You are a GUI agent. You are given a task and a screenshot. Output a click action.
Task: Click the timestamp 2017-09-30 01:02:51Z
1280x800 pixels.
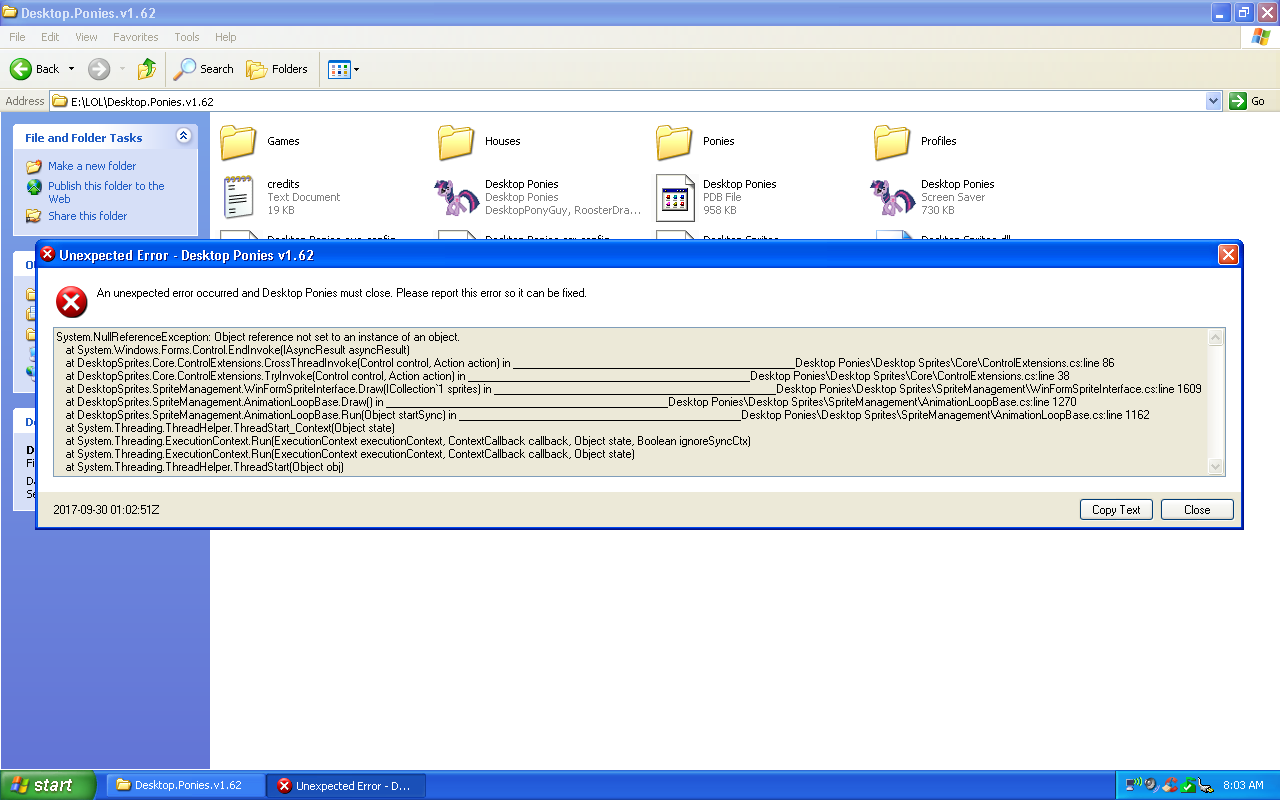click(106, 510)
